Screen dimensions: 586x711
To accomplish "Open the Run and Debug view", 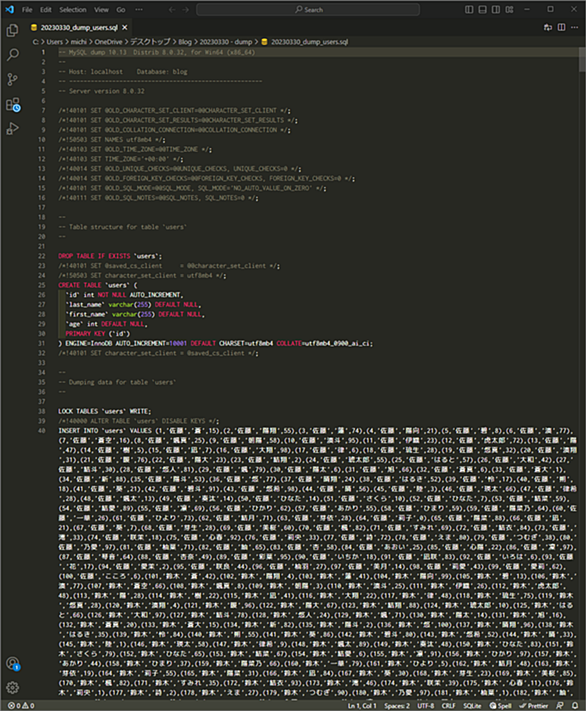I will (13, 129).
